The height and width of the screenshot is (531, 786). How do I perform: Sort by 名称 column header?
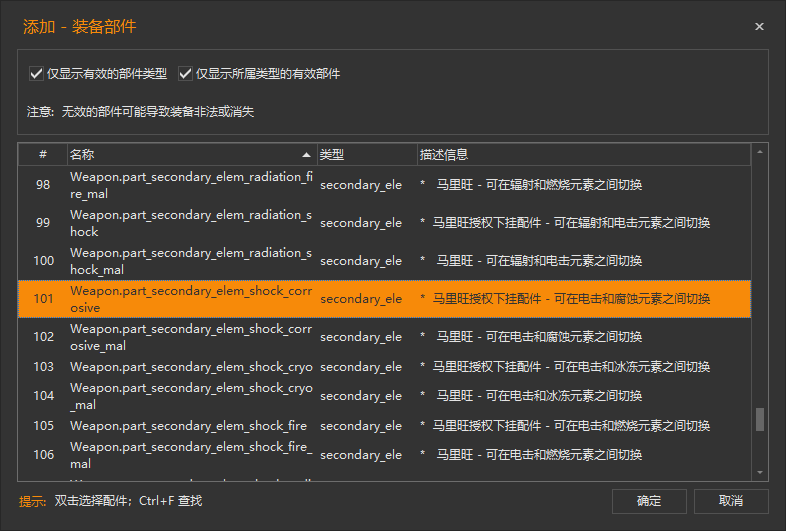190,155
